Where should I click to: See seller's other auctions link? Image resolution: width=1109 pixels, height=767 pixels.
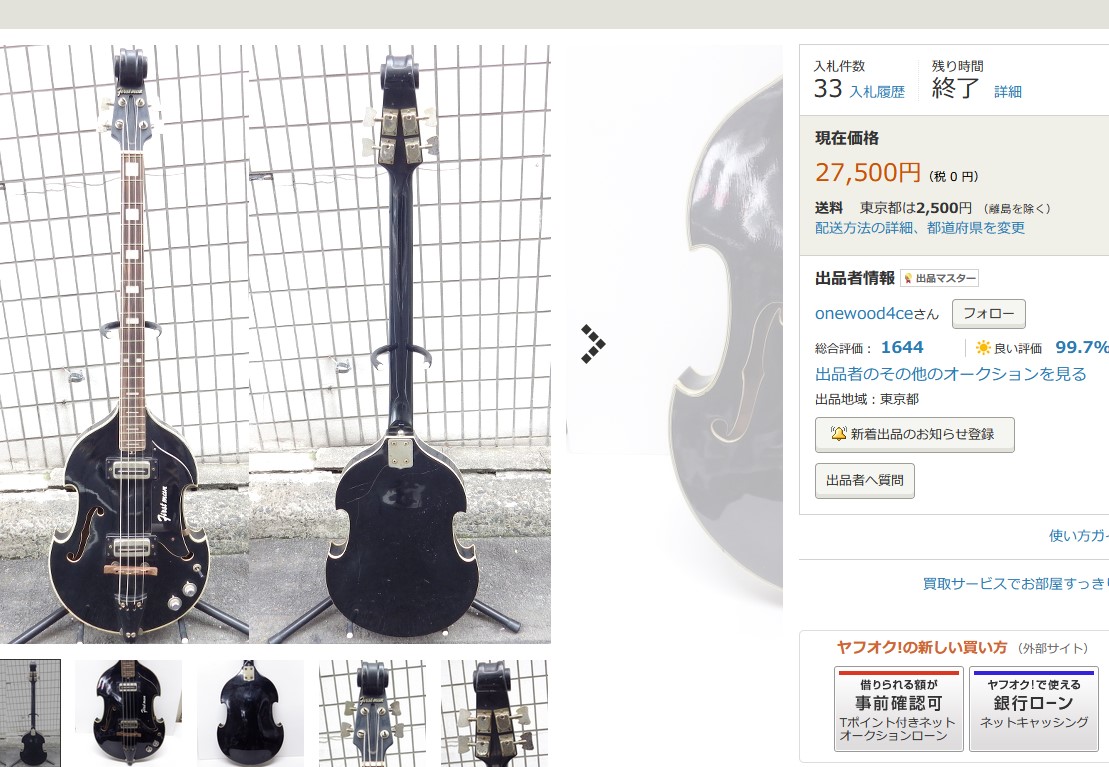click(951, 374)
